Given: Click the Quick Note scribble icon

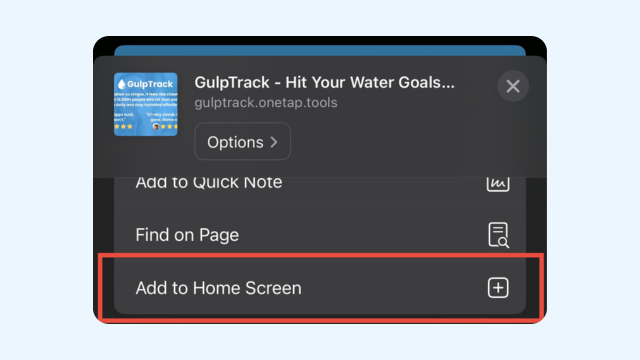Looking at the screenshot, I should click(498, 184).
